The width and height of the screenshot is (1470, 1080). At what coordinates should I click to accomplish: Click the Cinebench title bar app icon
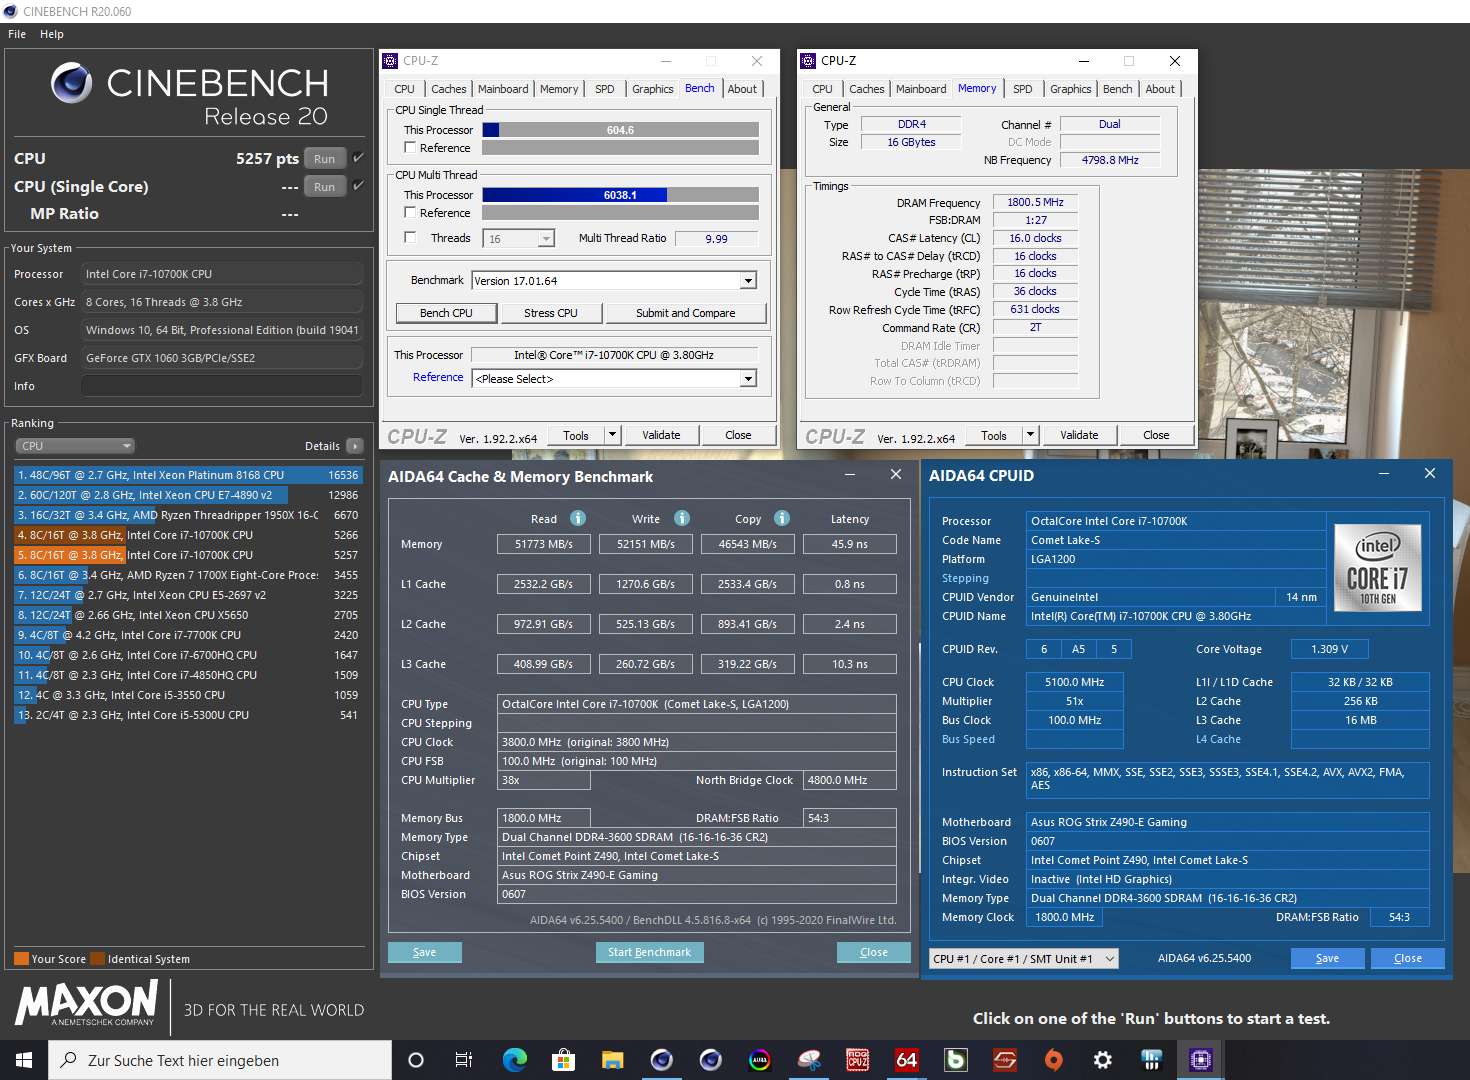[11, 11]
